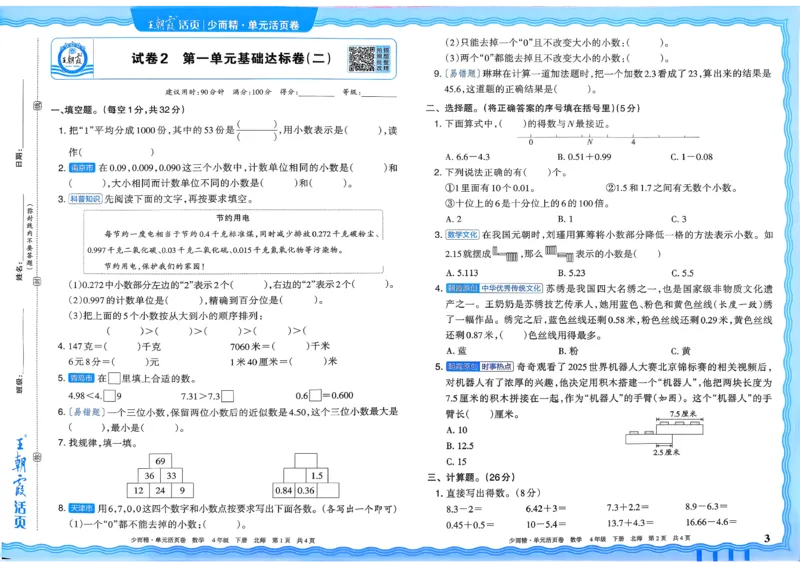
Task: Click the 时事热点 tag on choice question 5
Action: click(496, 366)
